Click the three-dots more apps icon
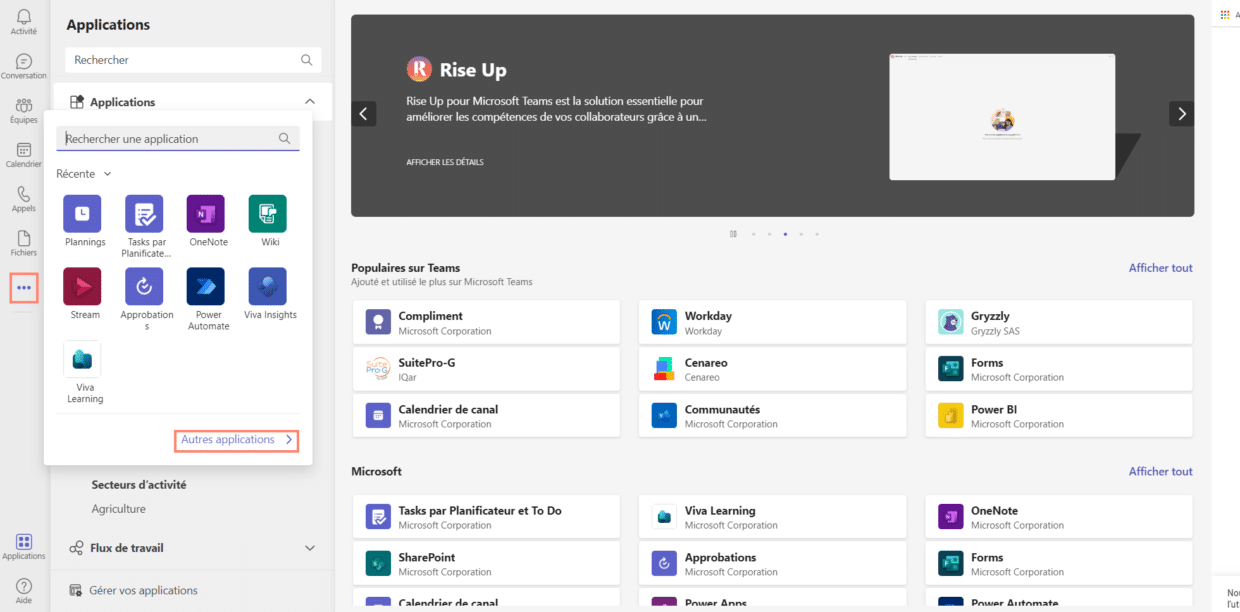 click(24, 288)
